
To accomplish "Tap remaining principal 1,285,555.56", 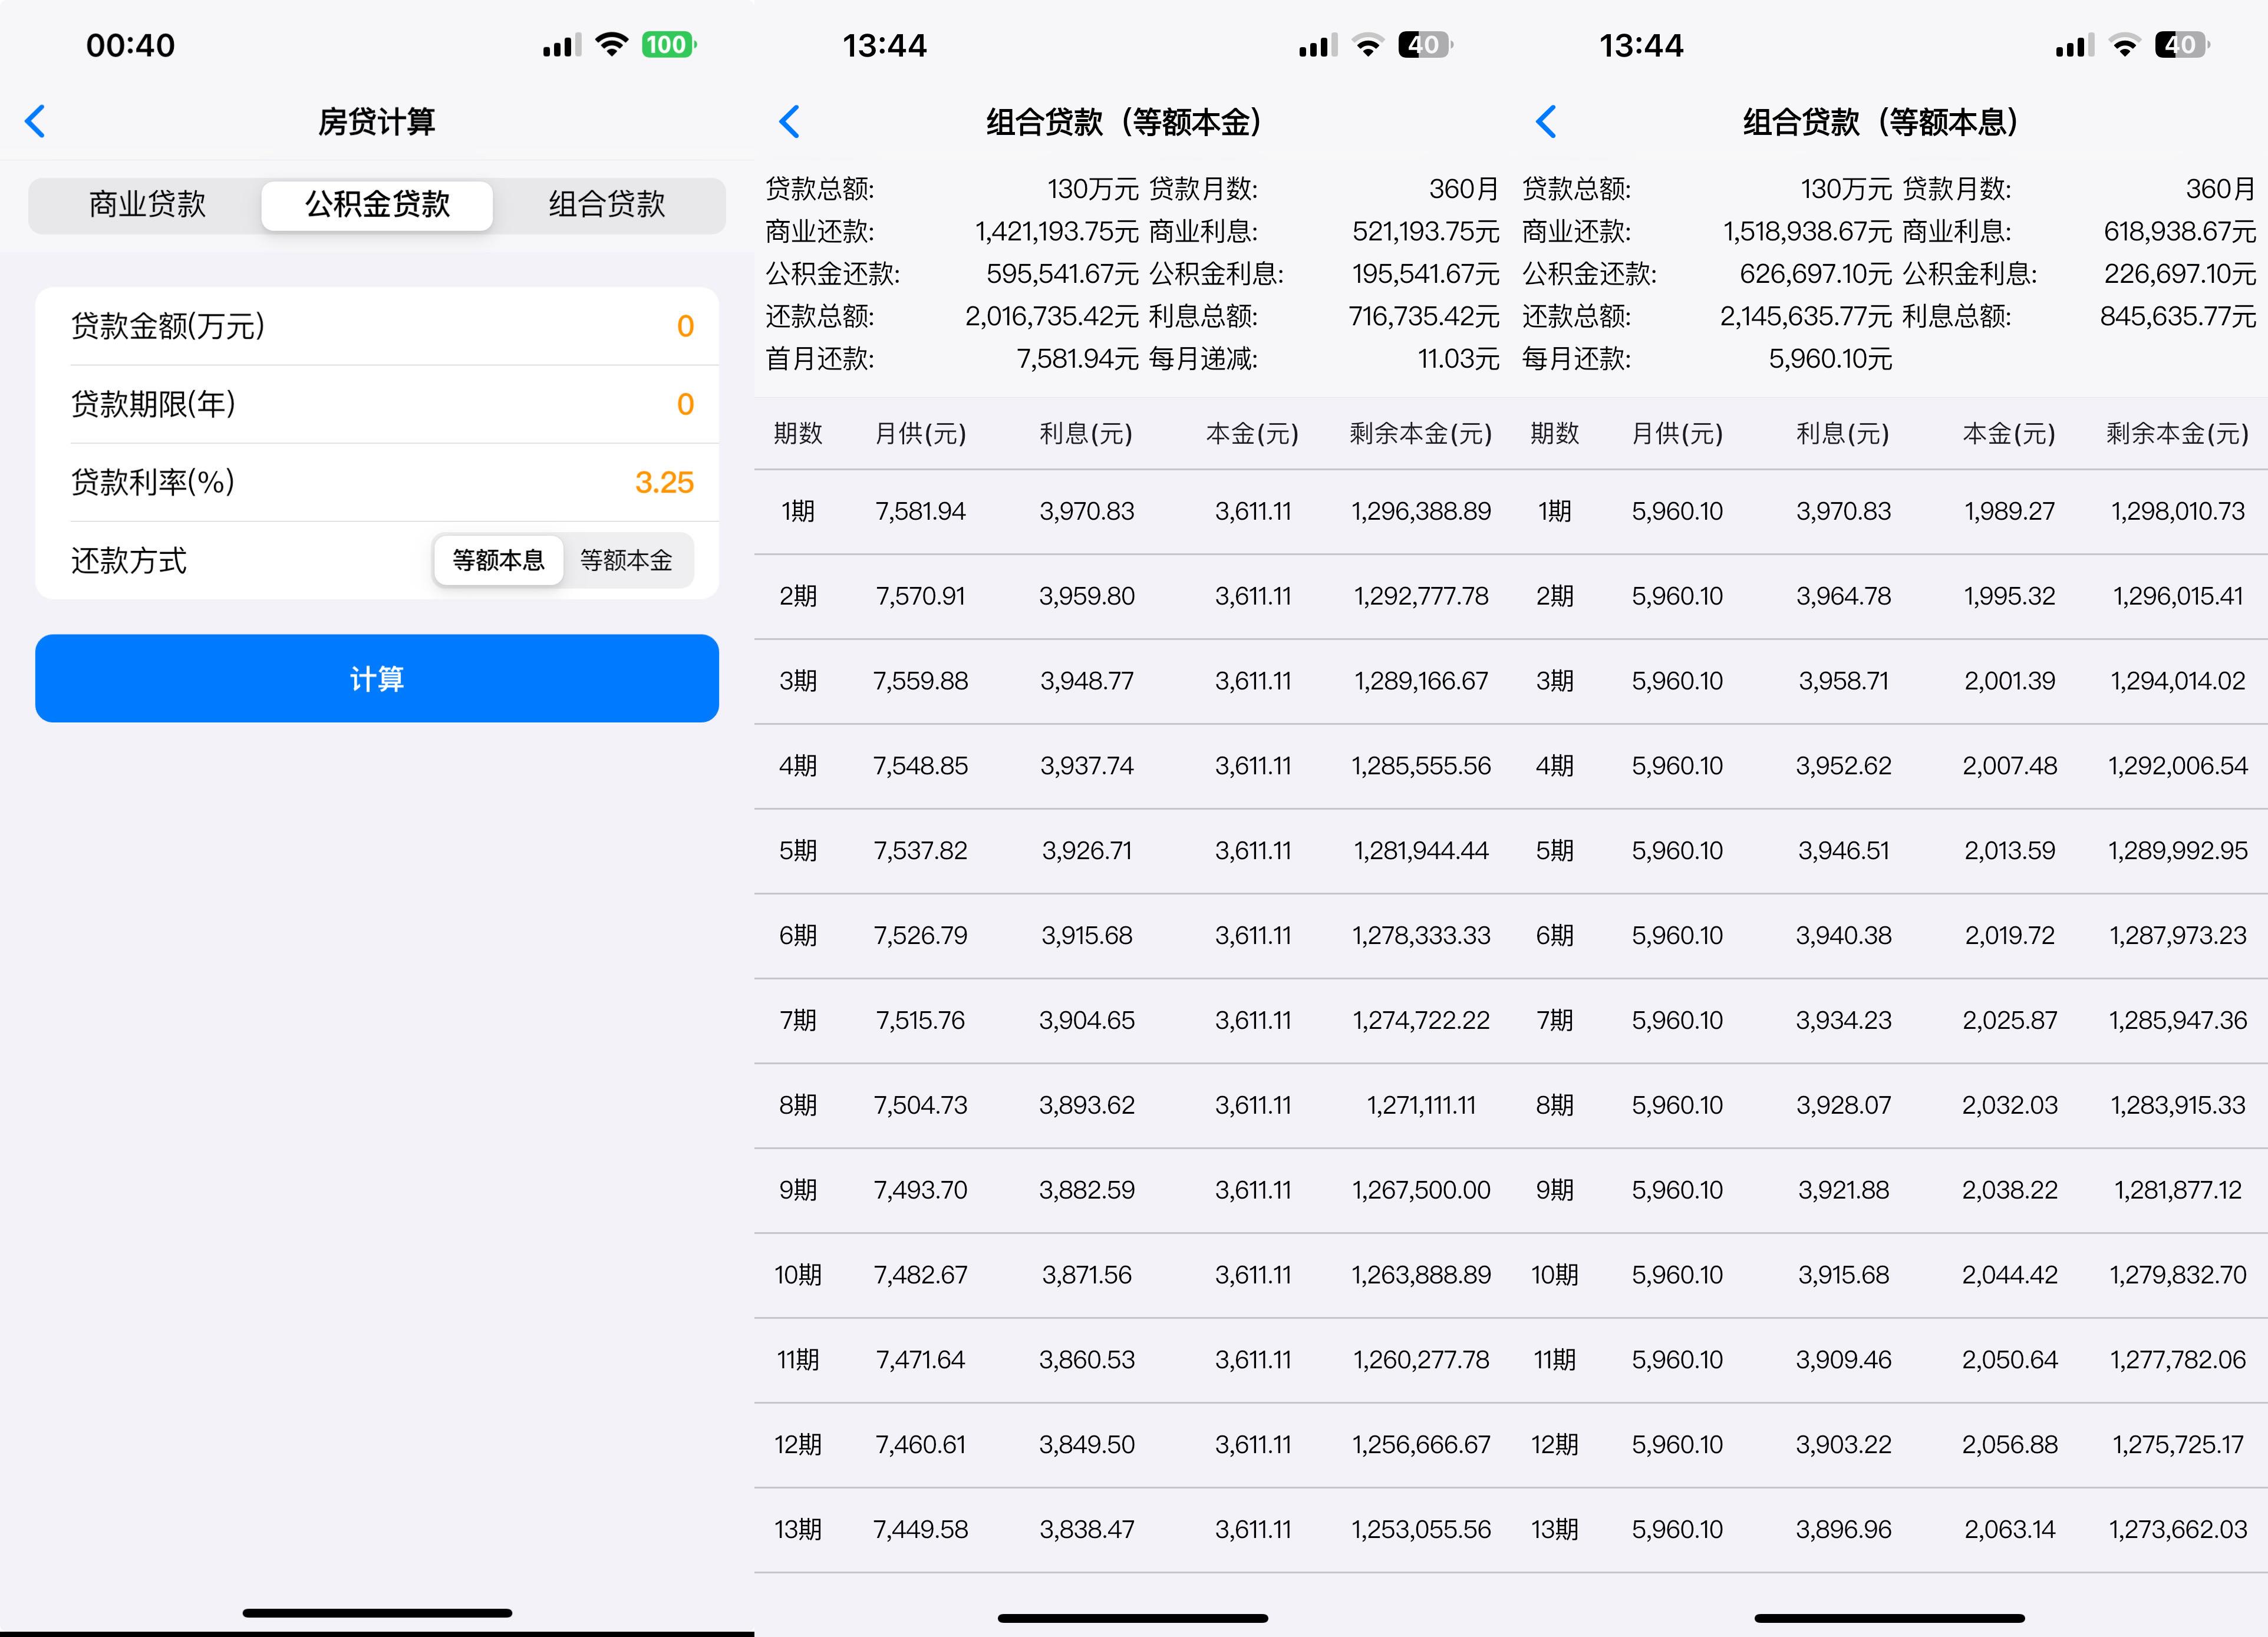I will [1421, 766].
